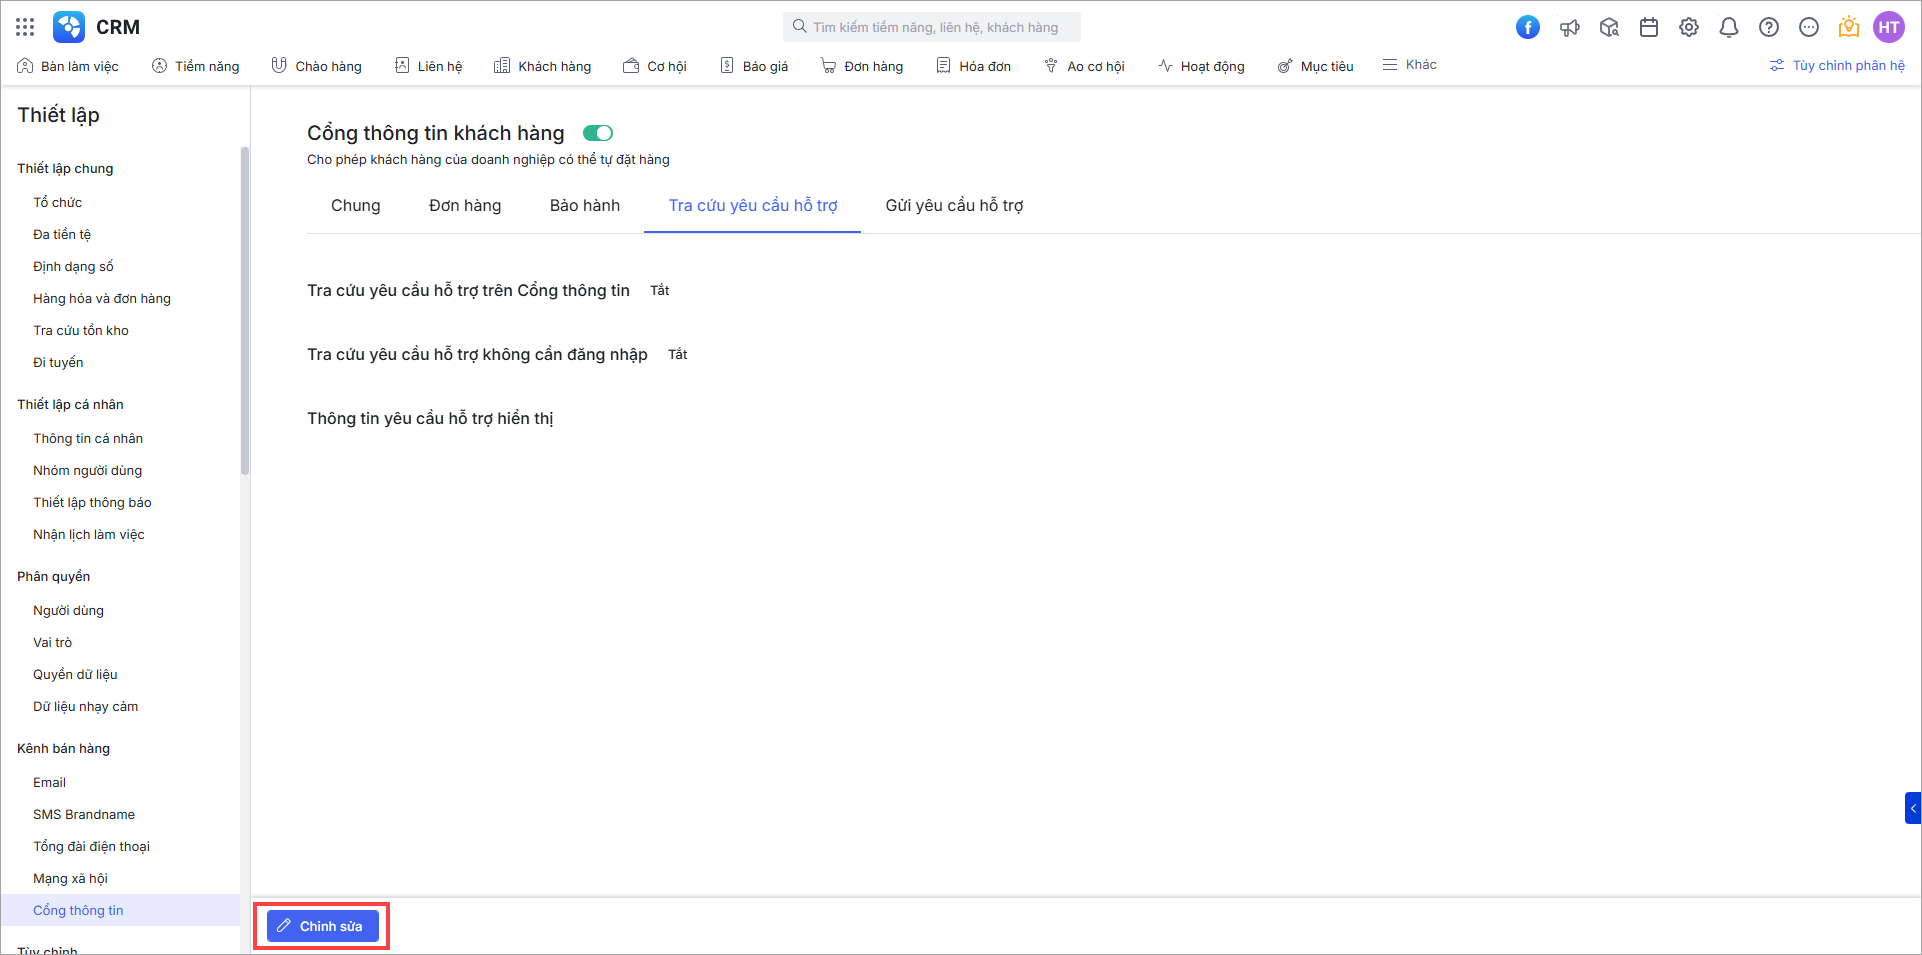Open the settings gear icon

pos(1689,27)
